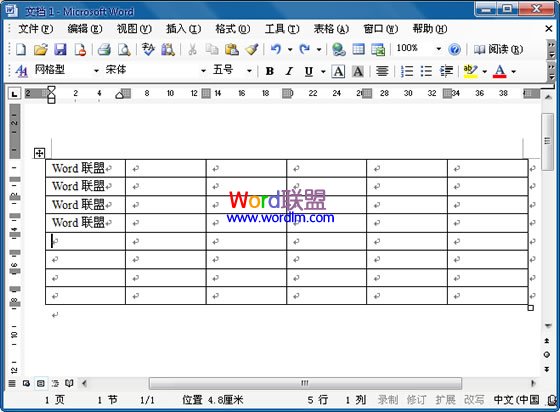Open Tables and Borders toolbar

pyautogui.click(x=358, y=49)
